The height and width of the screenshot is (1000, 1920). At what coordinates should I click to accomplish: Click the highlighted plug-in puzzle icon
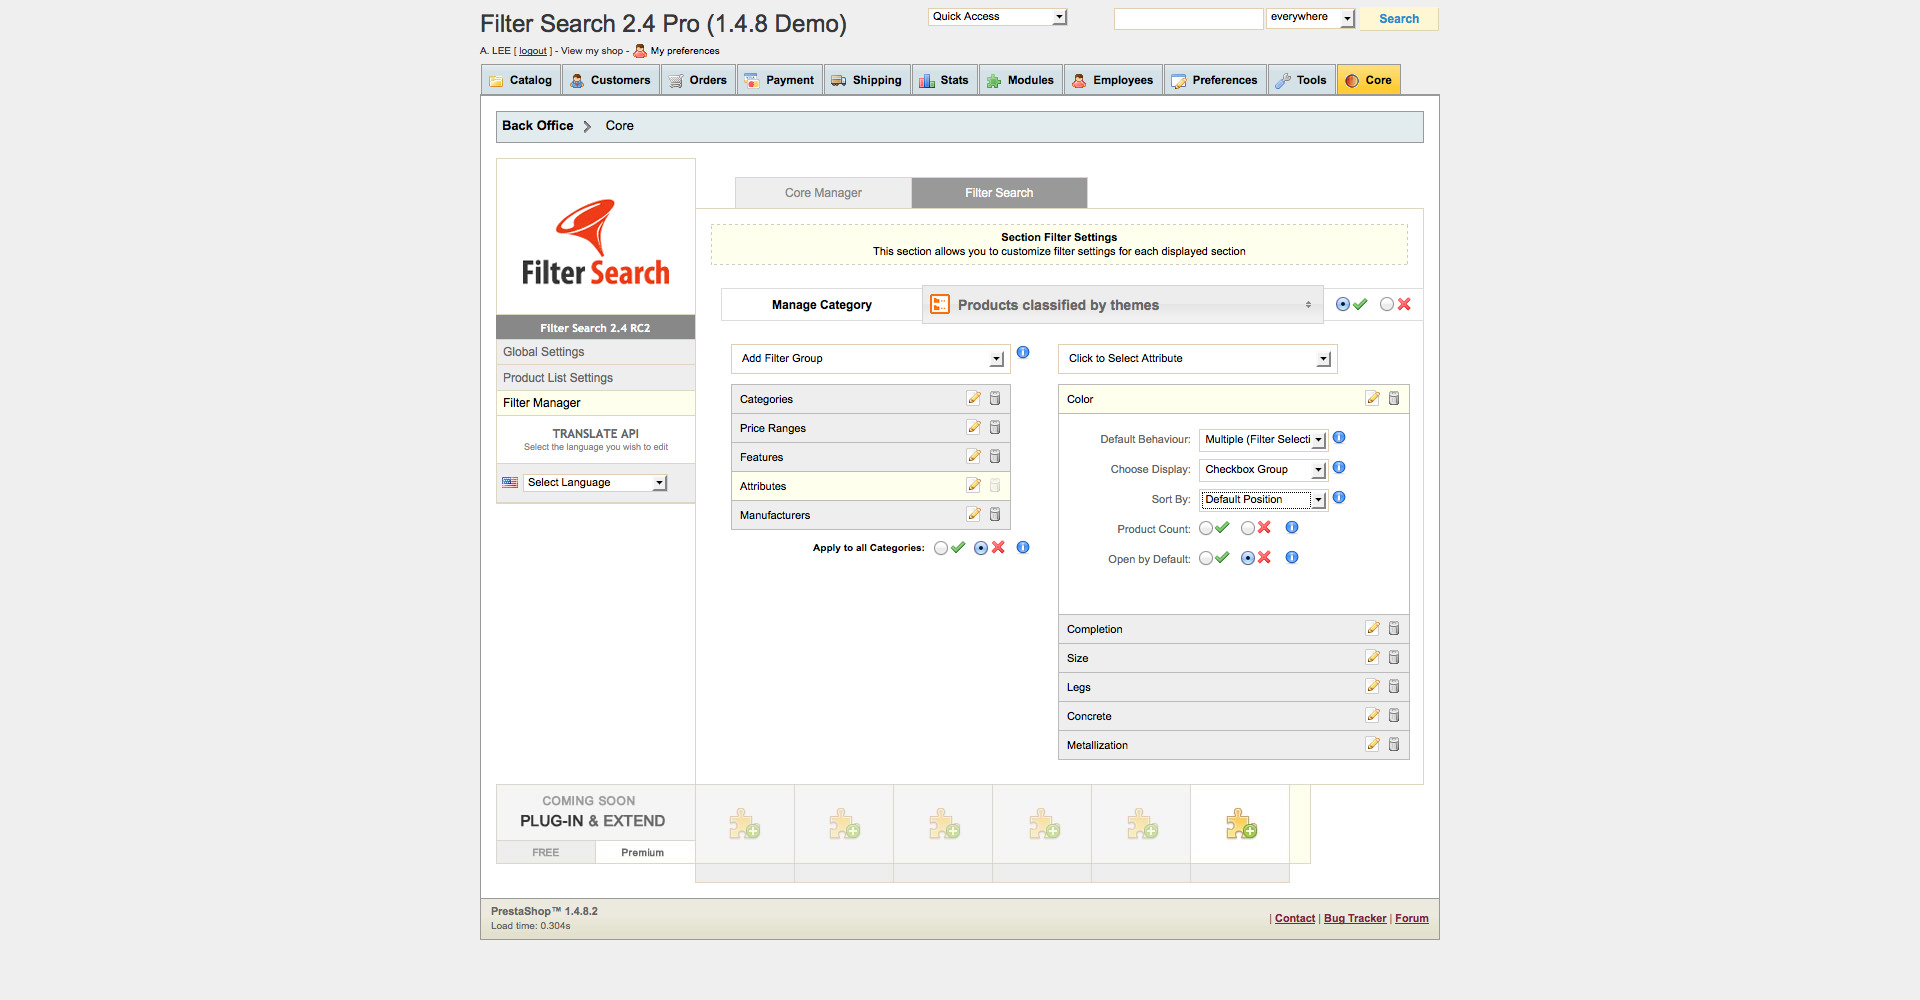[x=1241, y=824]
